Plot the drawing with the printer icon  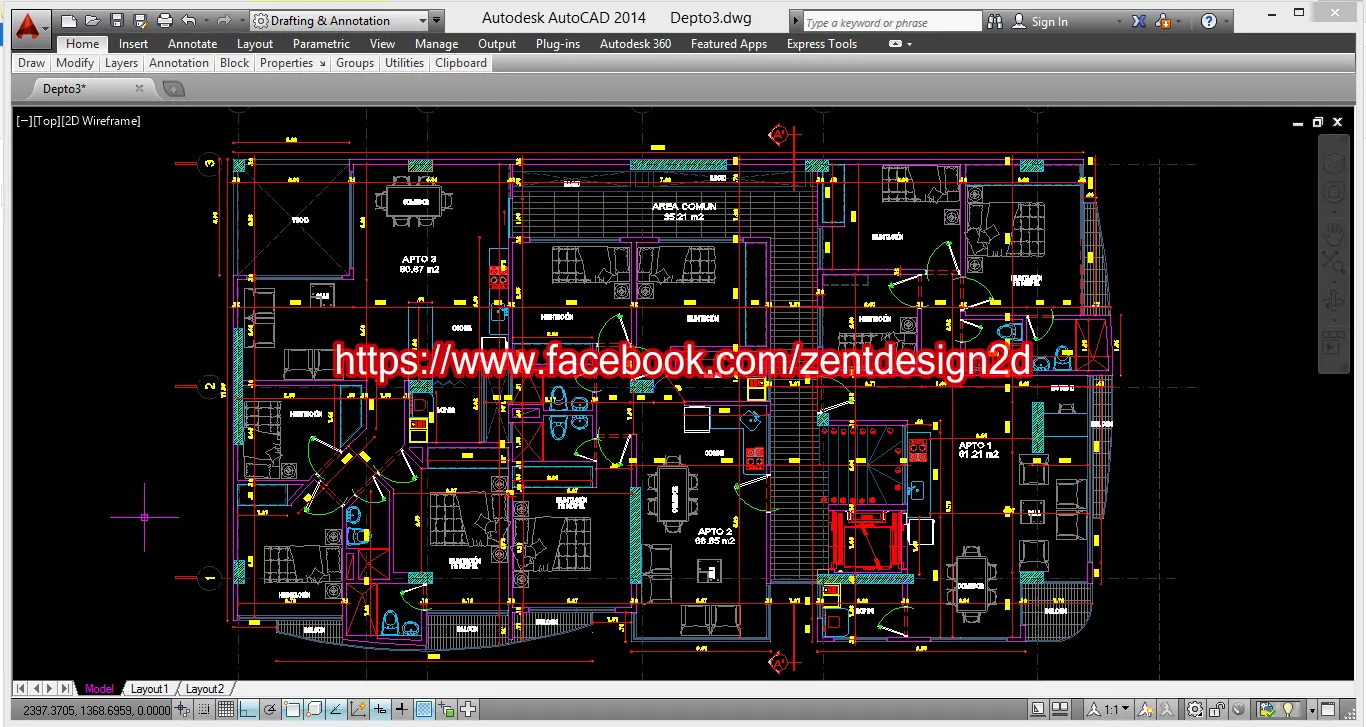coord(165,20)
